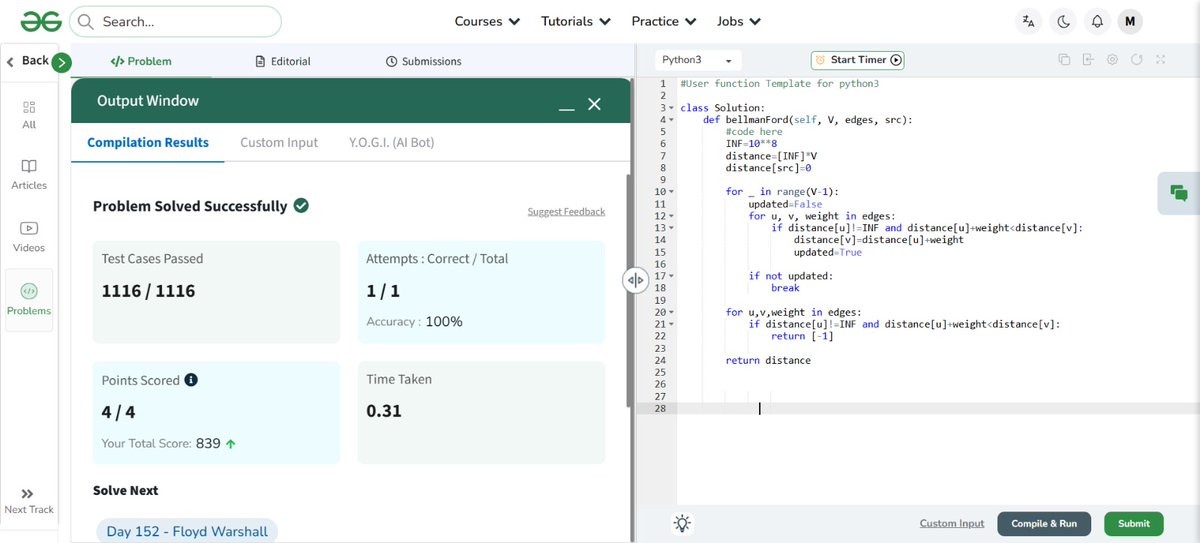This screenshot has height=543, width=1200.
Task: Open Problems in the sidebar
Action: pos(29,300)
